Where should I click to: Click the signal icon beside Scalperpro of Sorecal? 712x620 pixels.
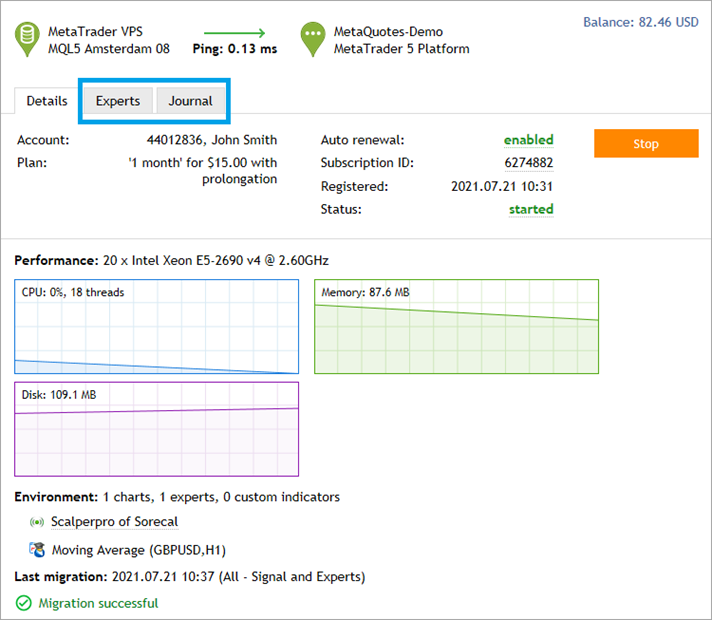37,522
